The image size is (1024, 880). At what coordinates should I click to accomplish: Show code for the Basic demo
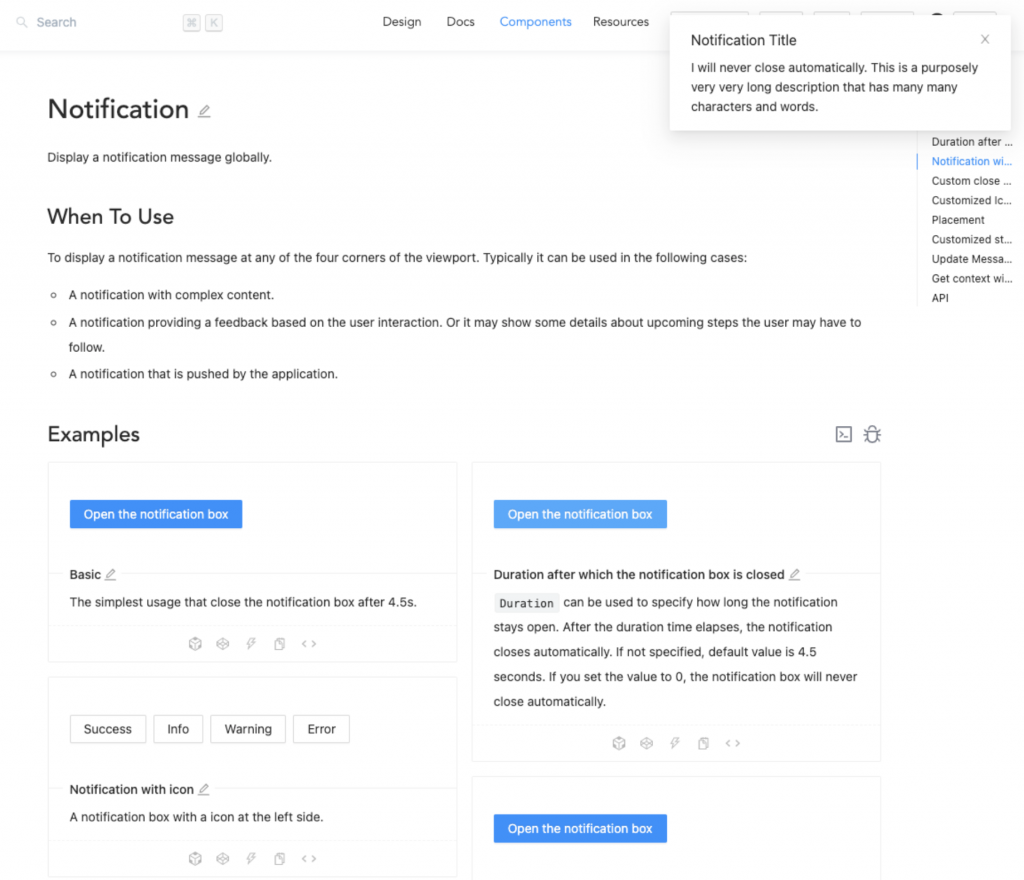309,644
